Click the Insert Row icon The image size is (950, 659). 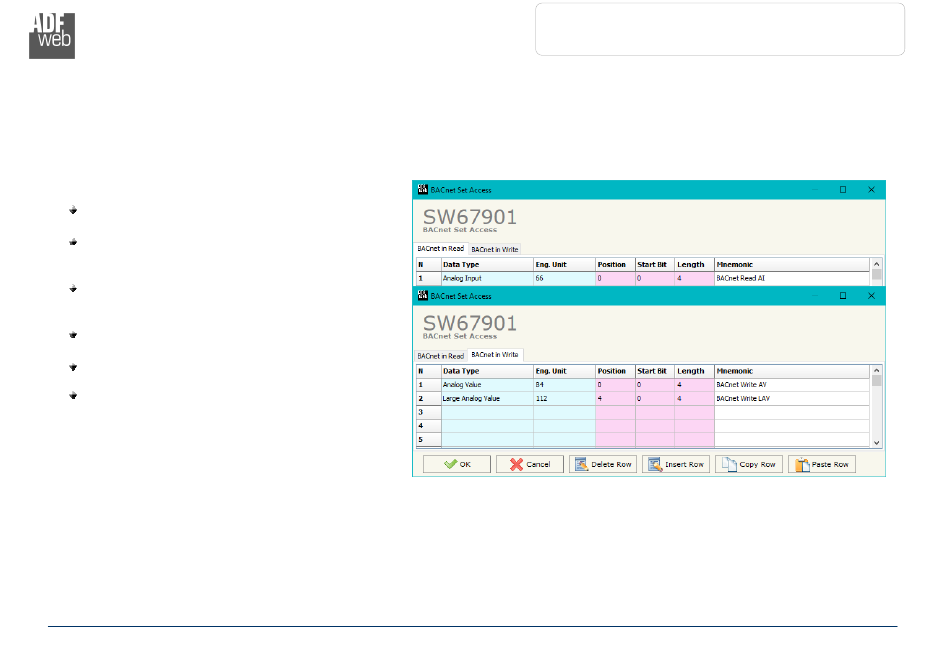[655, 464]
